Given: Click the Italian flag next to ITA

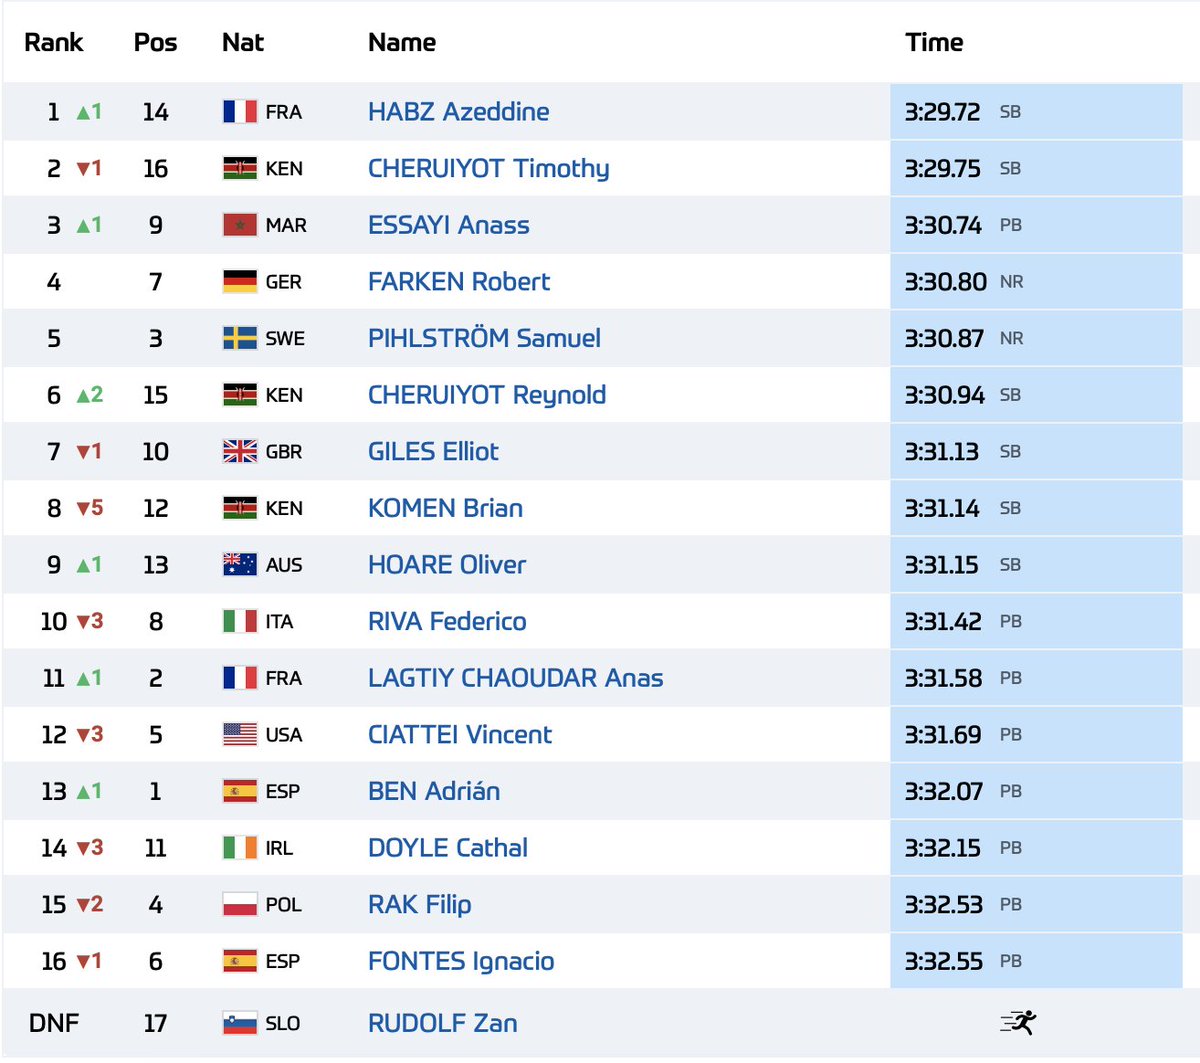Looking at the screenshot, I should tap(240, 621).
